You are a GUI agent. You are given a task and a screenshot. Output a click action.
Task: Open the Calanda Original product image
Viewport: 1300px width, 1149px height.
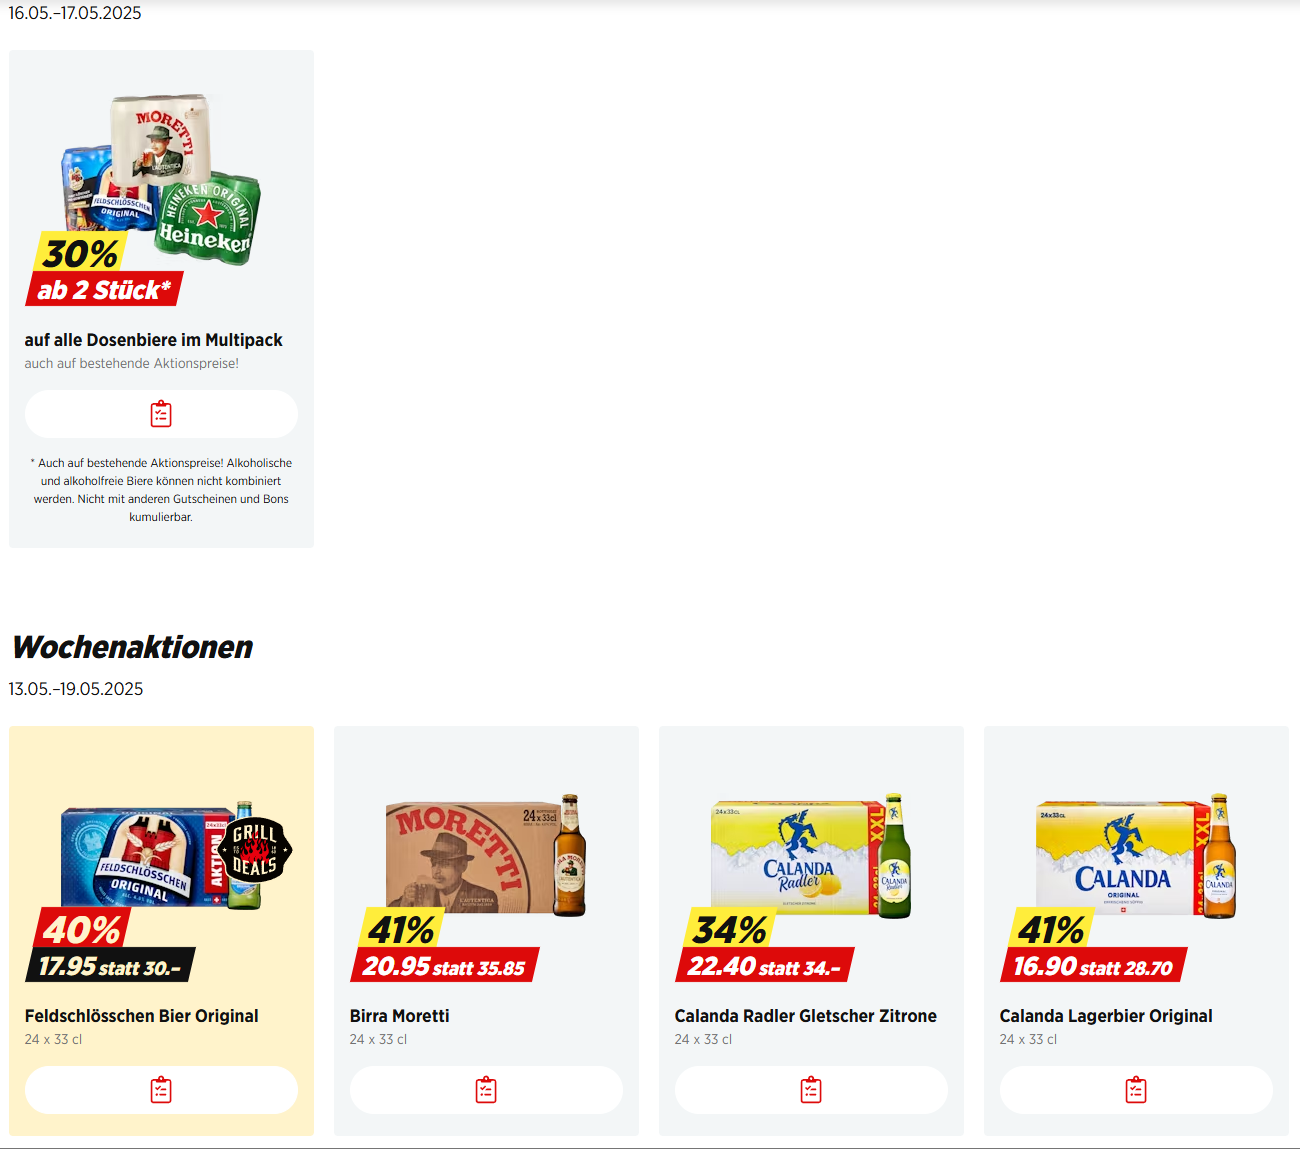coord(1136,856)
